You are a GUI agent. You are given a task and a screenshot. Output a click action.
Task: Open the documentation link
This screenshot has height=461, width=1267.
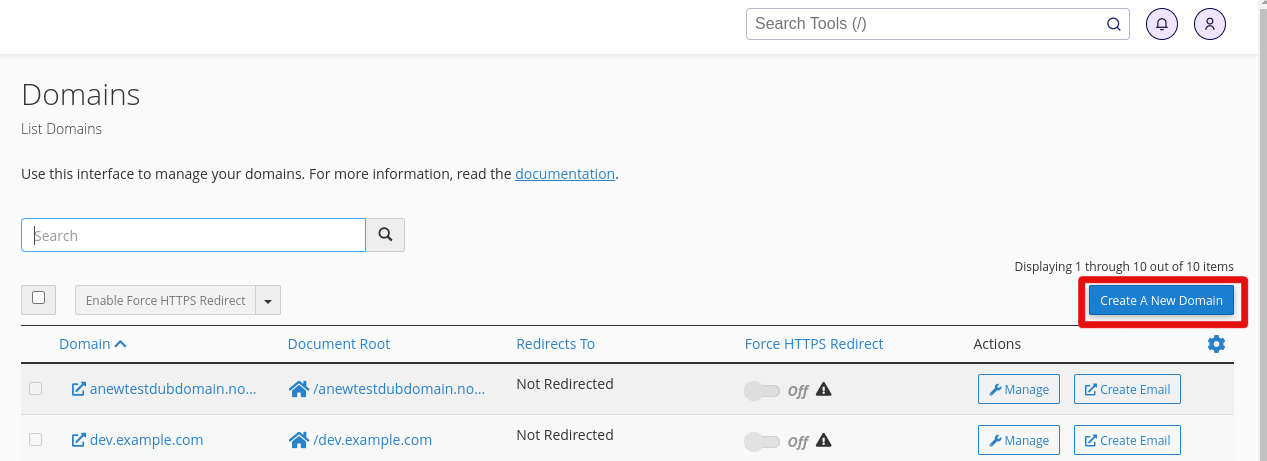[564, 174]
